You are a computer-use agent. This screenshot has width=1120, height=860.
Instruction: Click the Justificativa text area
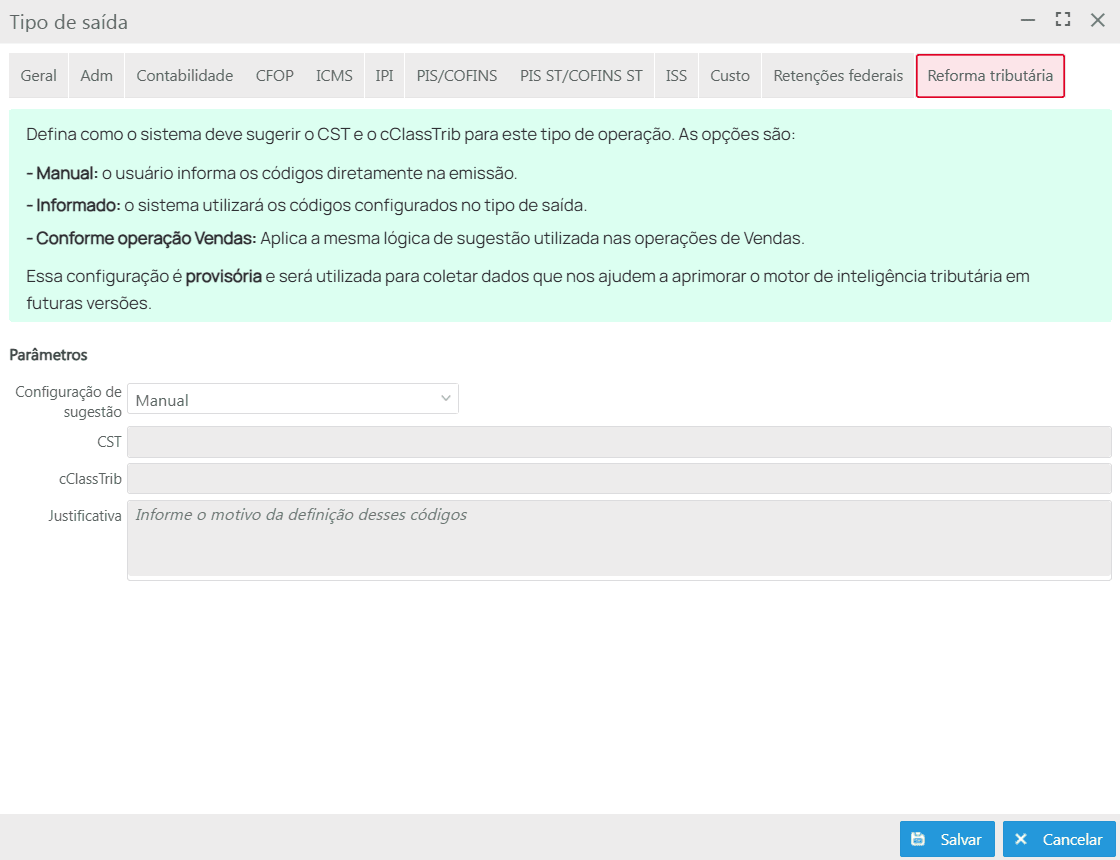click(x=619, y=539)
